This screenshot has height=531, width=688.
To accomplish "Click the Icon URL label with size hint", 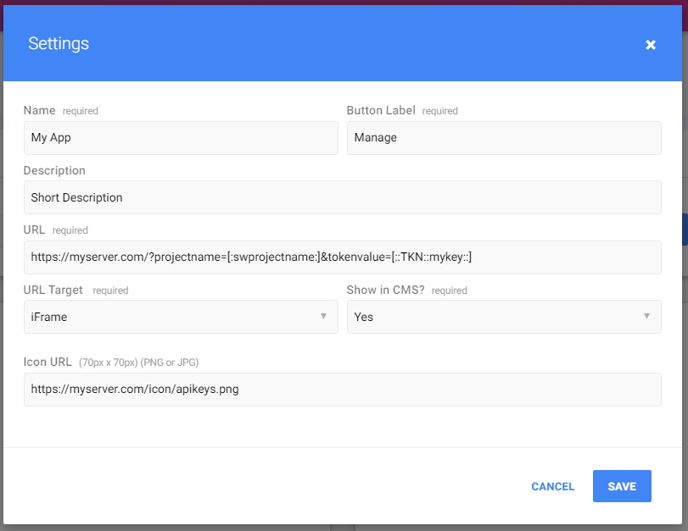I will click(111, 362).
